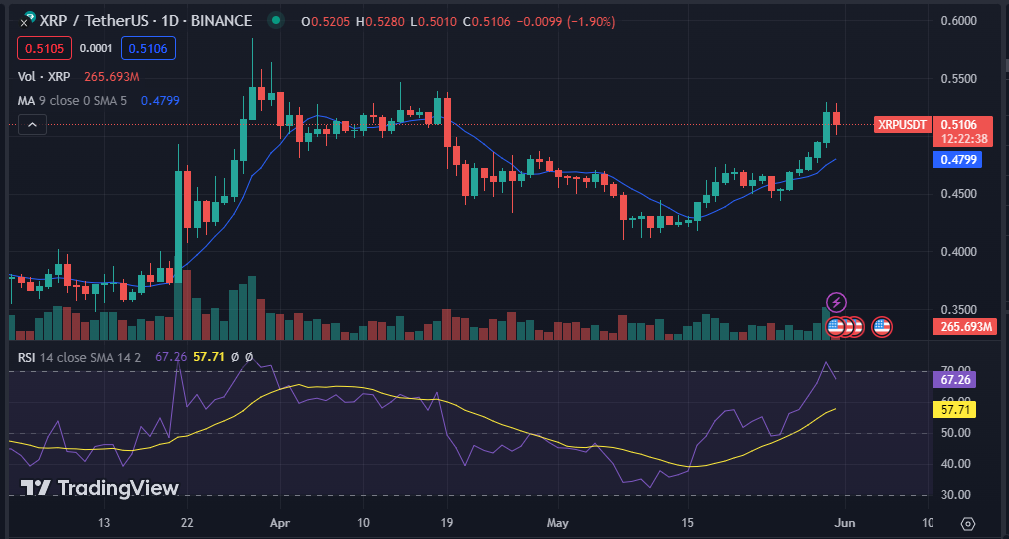The image size is (1009, 539).
Task: Select the blue 0.5106 buy price button
Action: coord(148,48)
